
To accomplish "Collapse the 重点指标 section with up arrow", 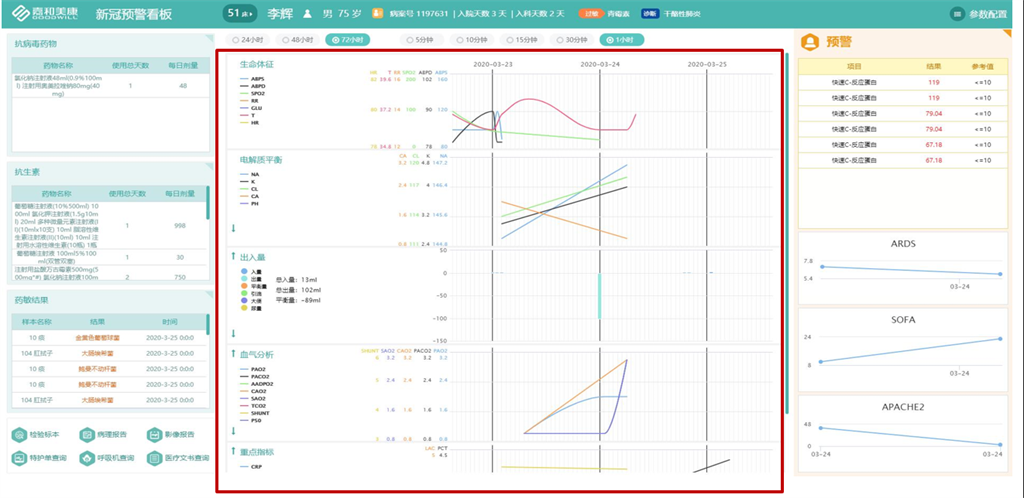I will [x=232, y=452].
